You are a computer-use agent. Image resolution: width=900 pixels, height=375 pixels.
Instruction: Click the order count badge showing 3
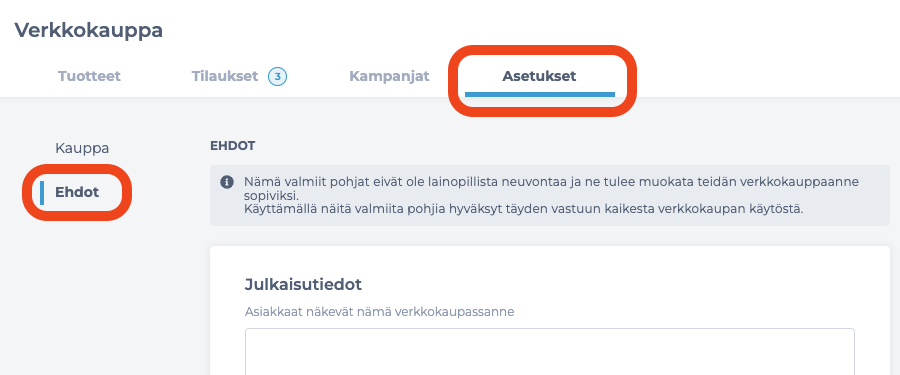(x=278, y=76)
